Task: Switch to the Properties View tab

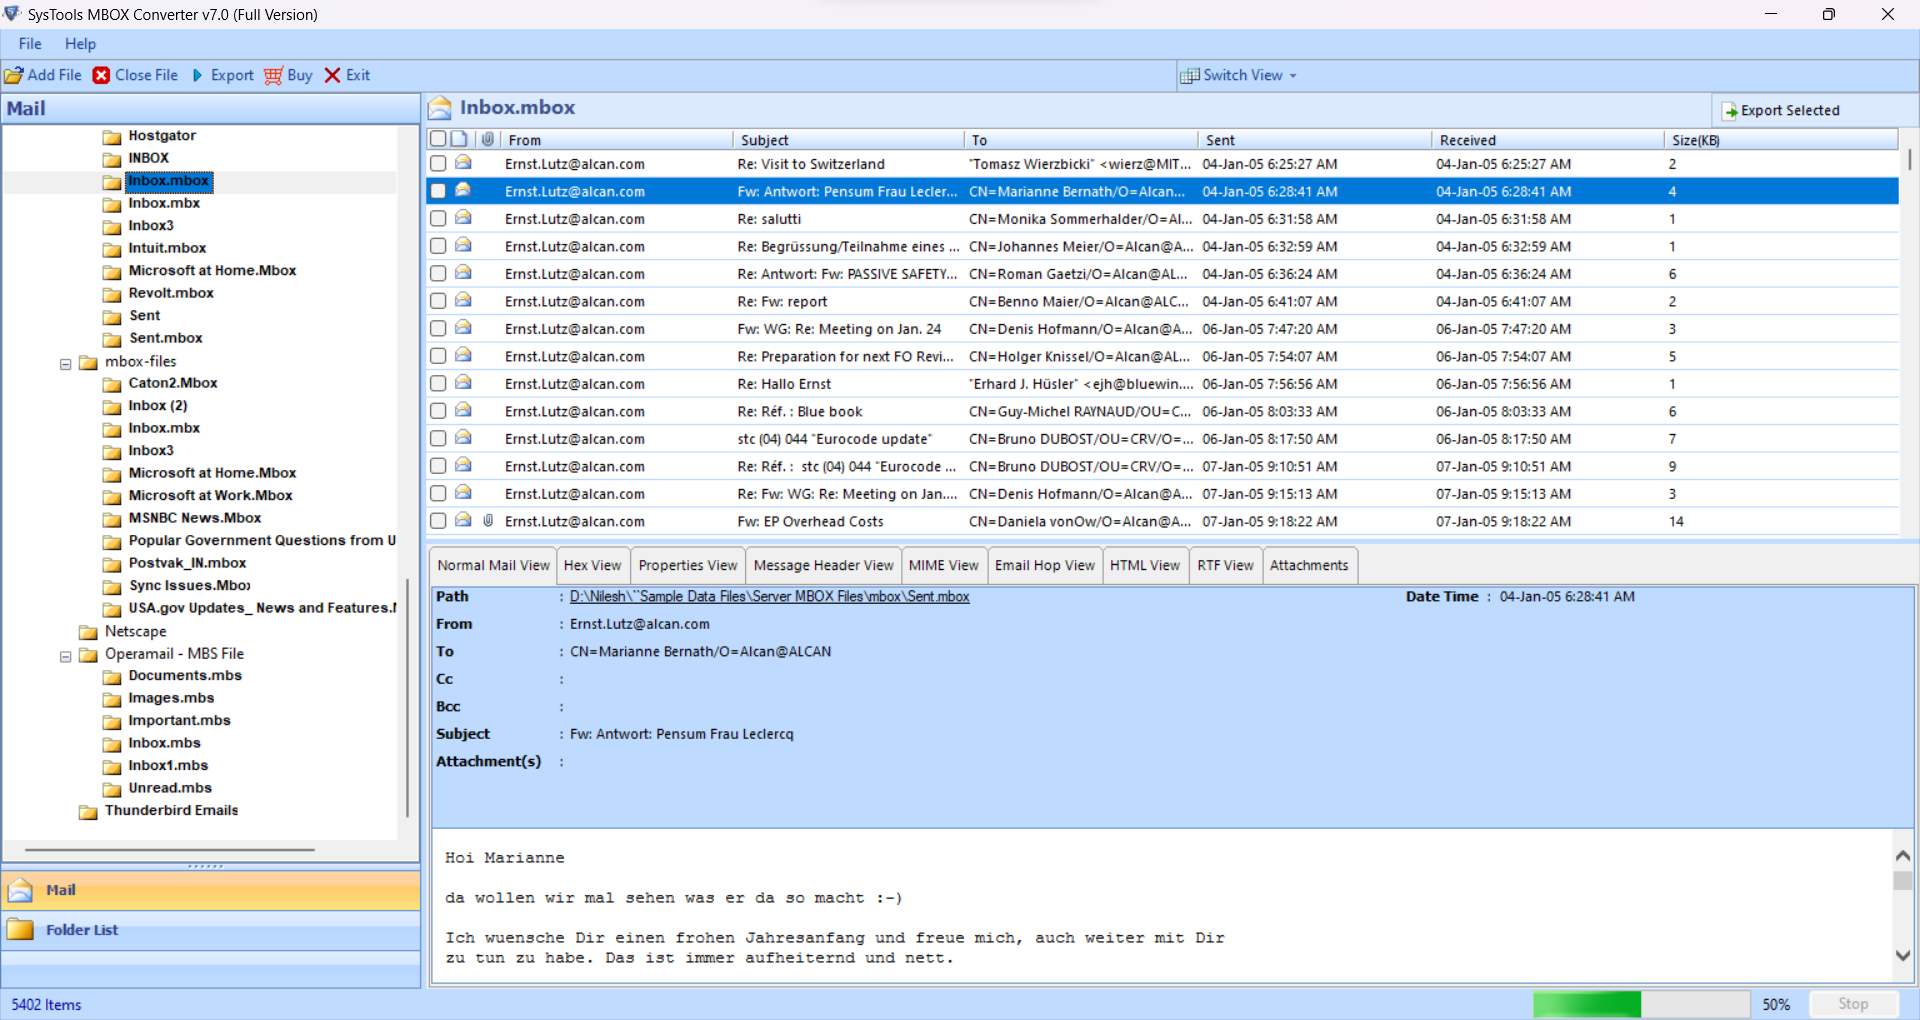Action: click(687, 565)
